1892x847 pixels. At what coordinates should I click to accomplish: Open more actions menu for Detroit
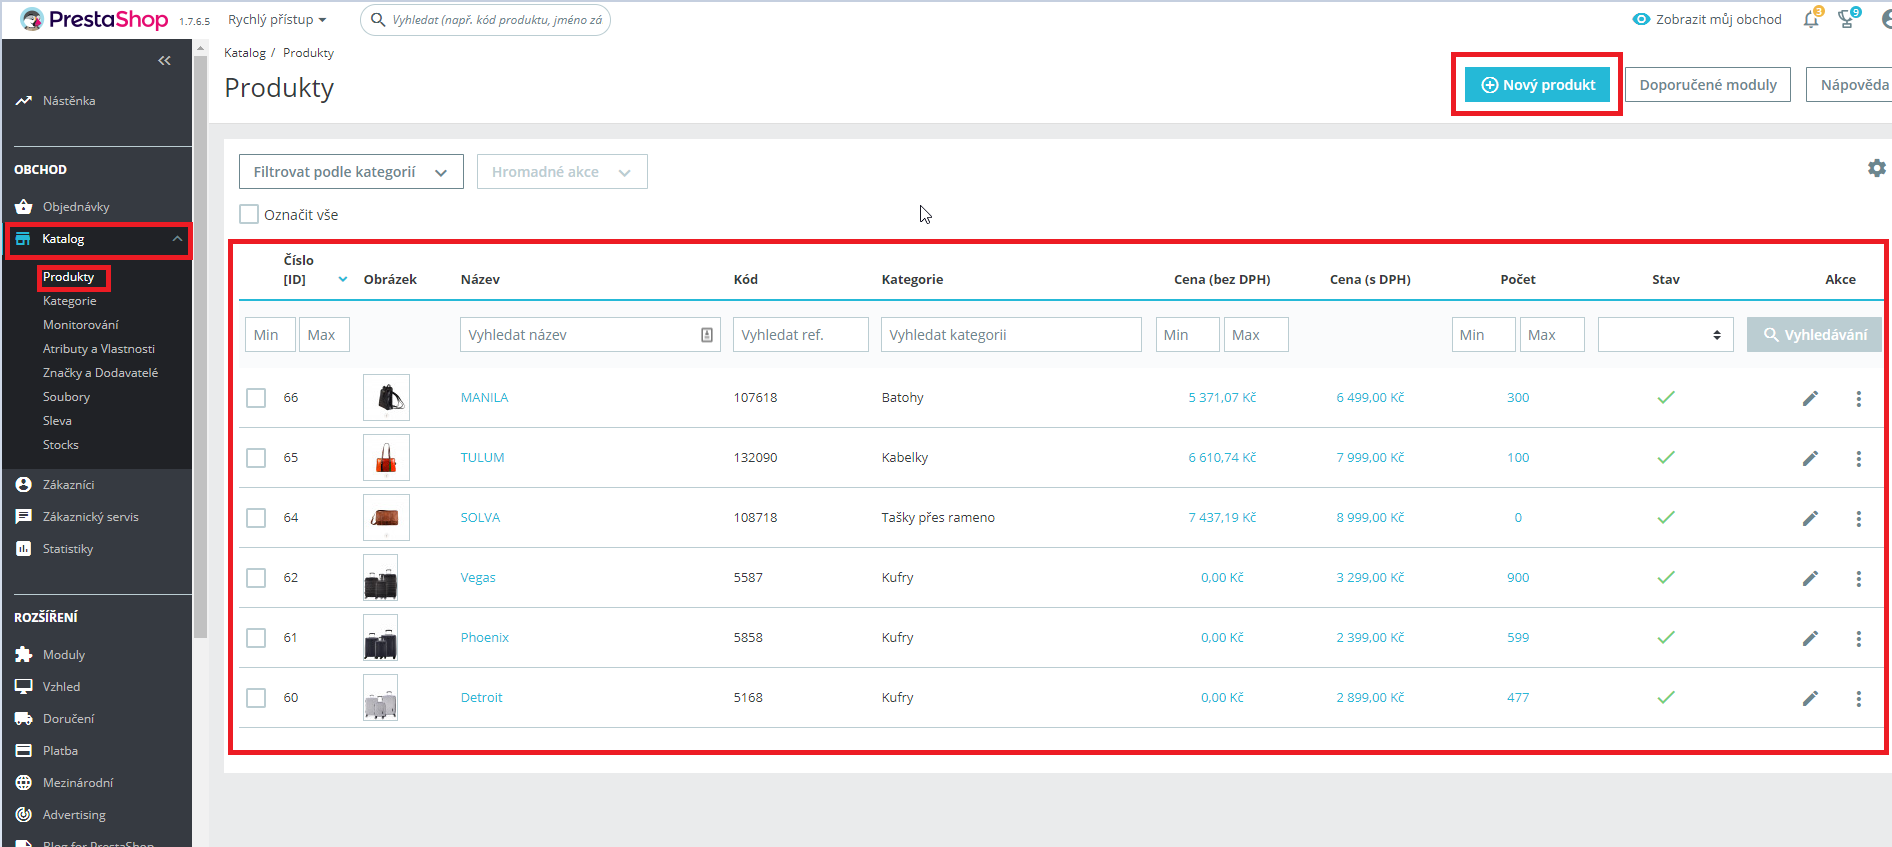[x=1859, y=698]
